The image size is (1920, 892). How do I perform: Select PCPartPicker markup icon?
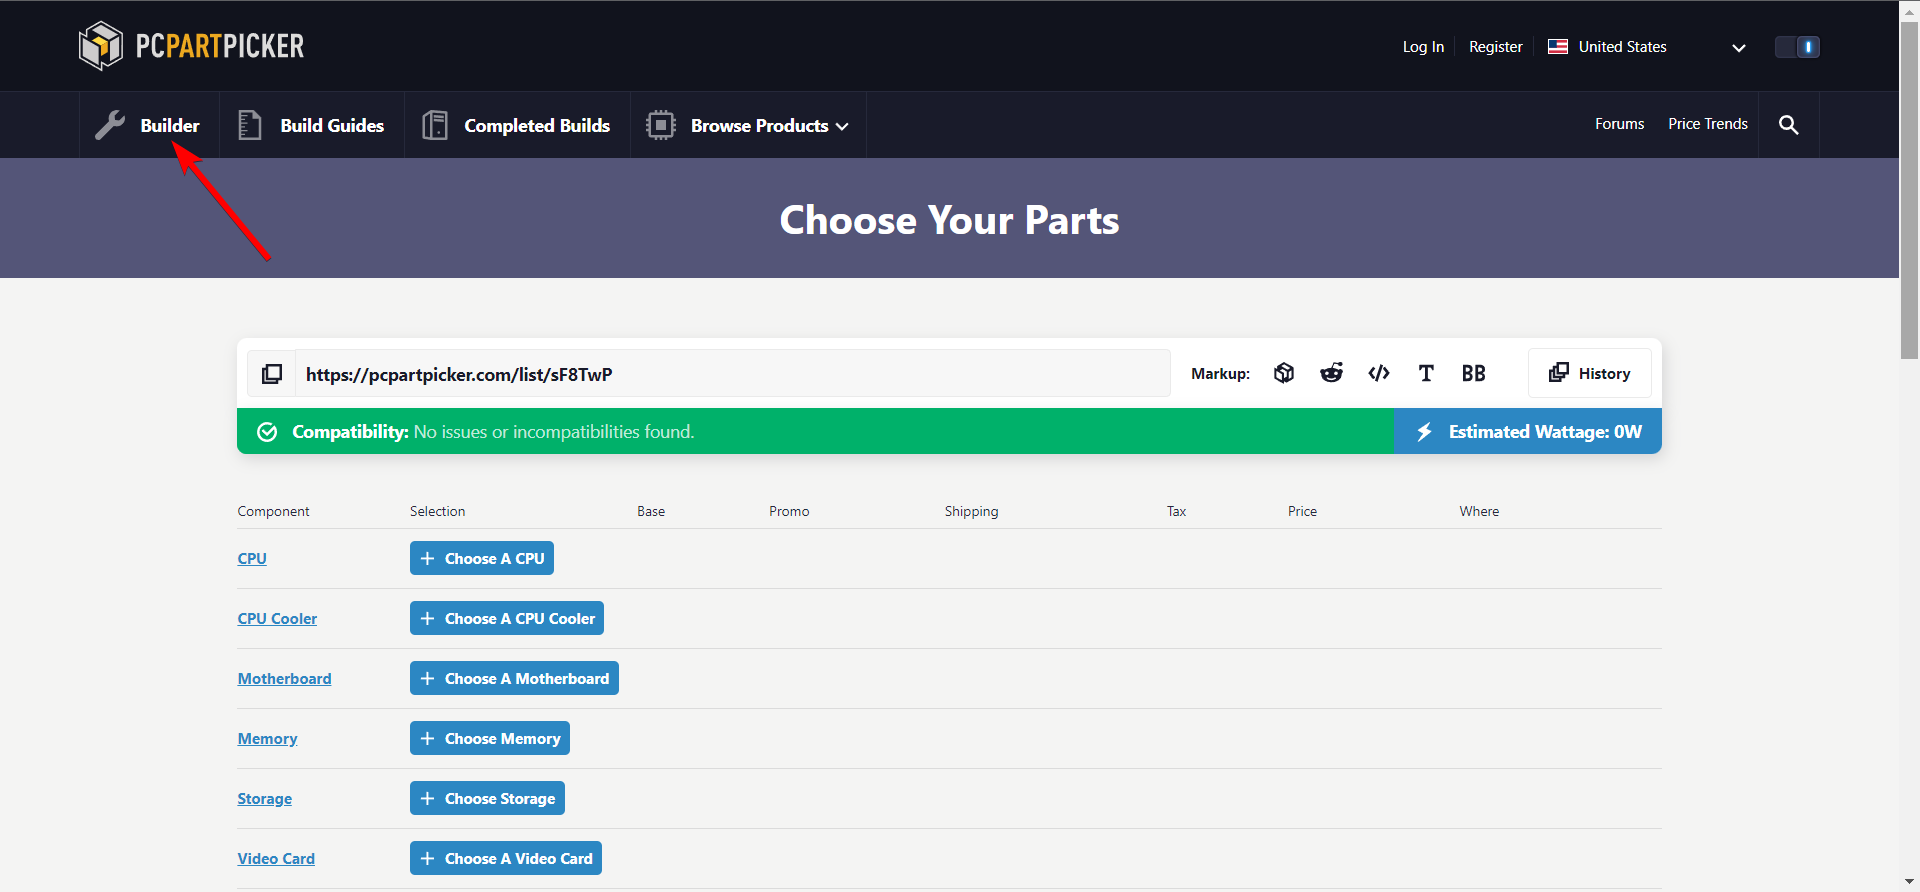coord(1284,373)
